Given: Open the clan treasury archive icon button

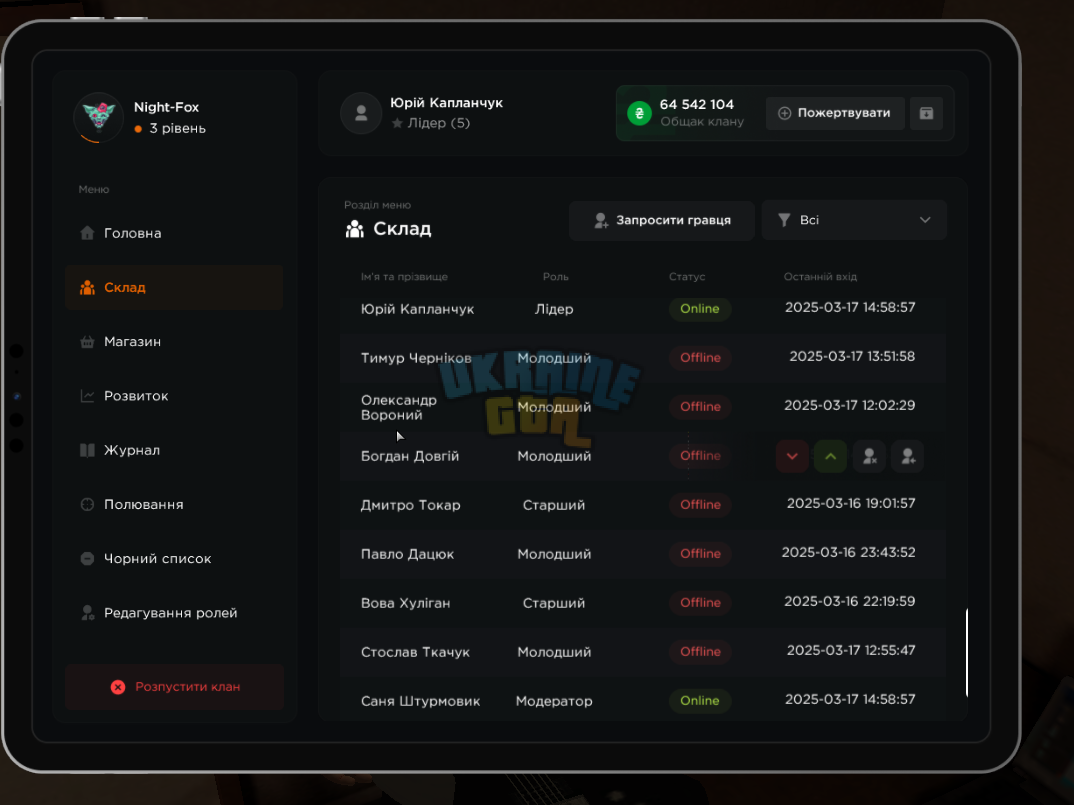Looking at the screenshot, I should [926, 113].
